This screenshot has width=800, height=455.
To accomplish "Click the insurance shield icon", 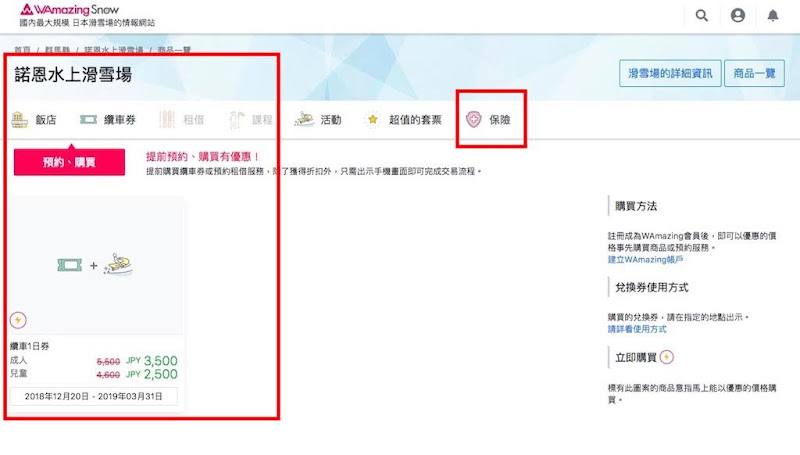I will click(473, 120).
